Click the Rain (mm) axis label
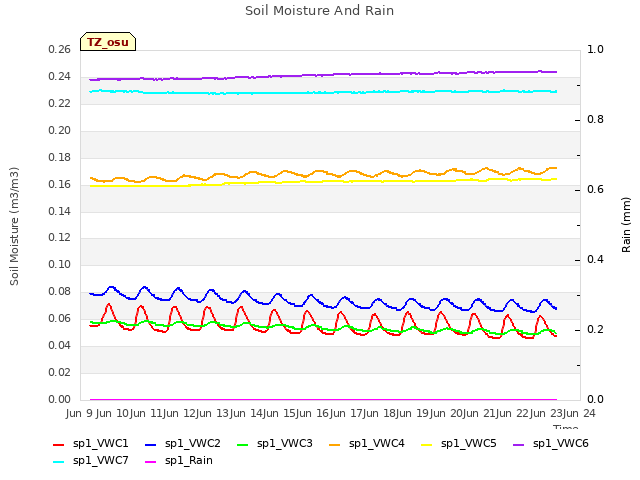 click(x=626, y=225)
